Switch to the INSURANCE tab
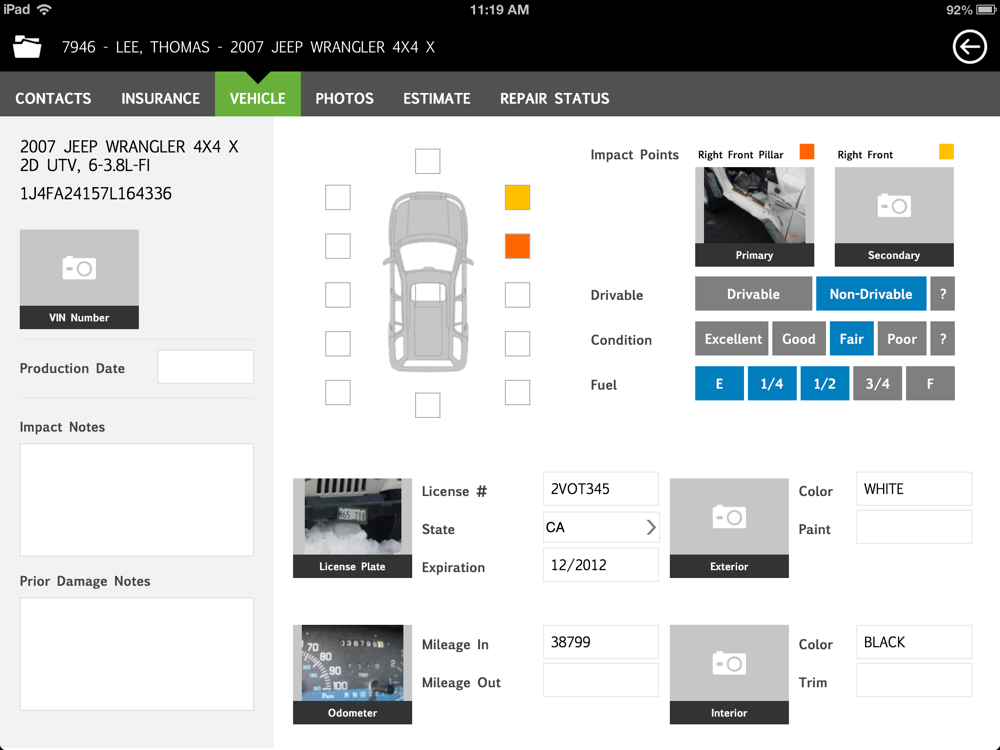 tap(160, 98)
